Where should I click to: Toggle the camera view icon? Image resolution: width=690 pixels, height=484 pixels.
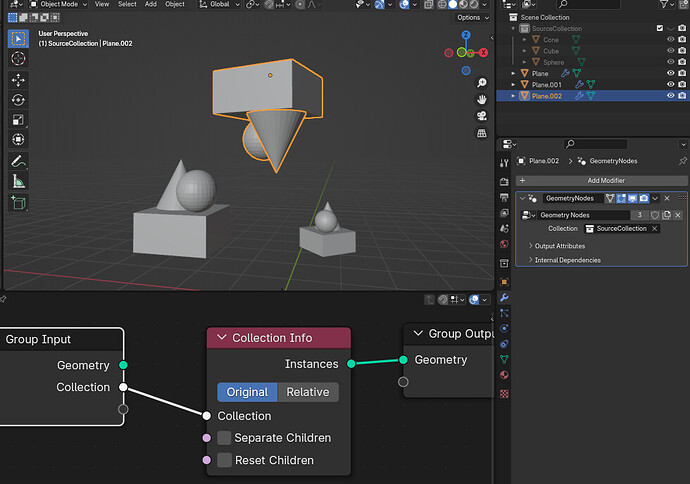482,116
